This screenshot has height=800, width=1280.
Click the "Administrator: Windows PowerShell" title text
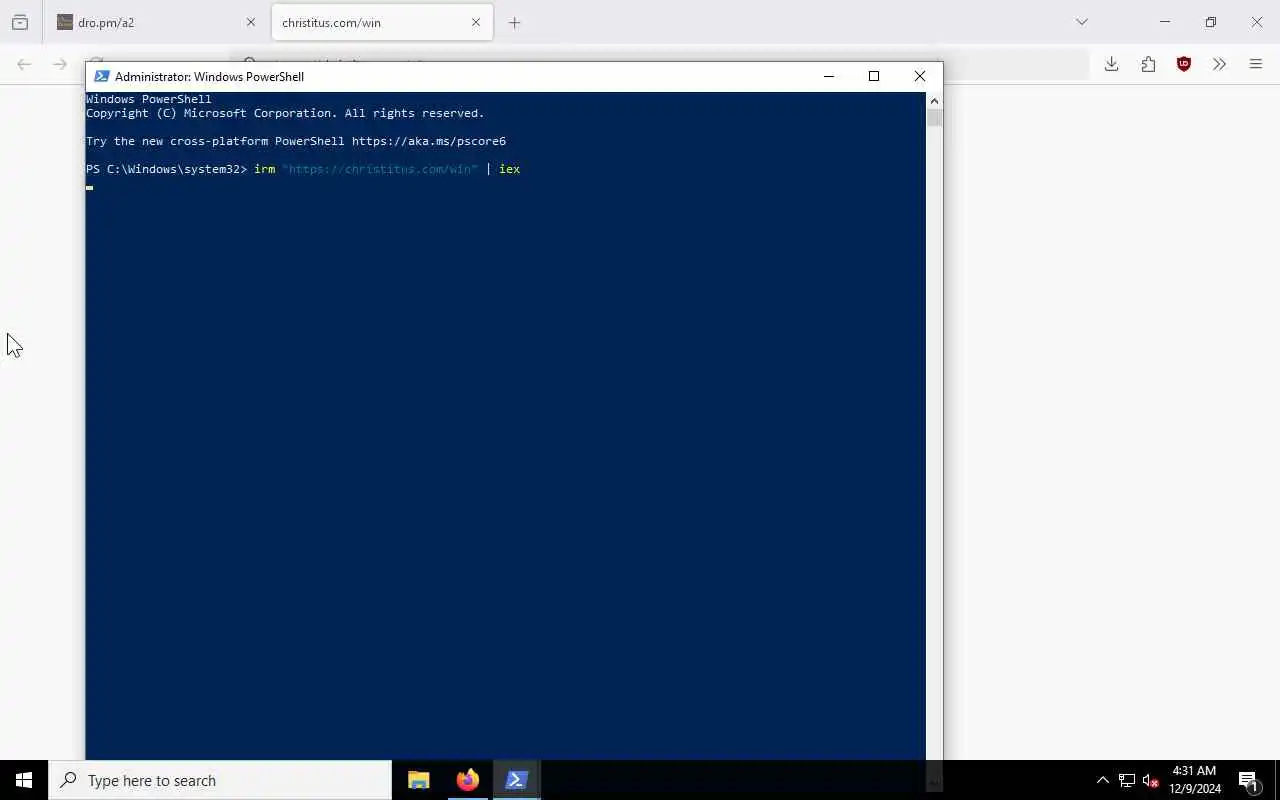[209, 77]
